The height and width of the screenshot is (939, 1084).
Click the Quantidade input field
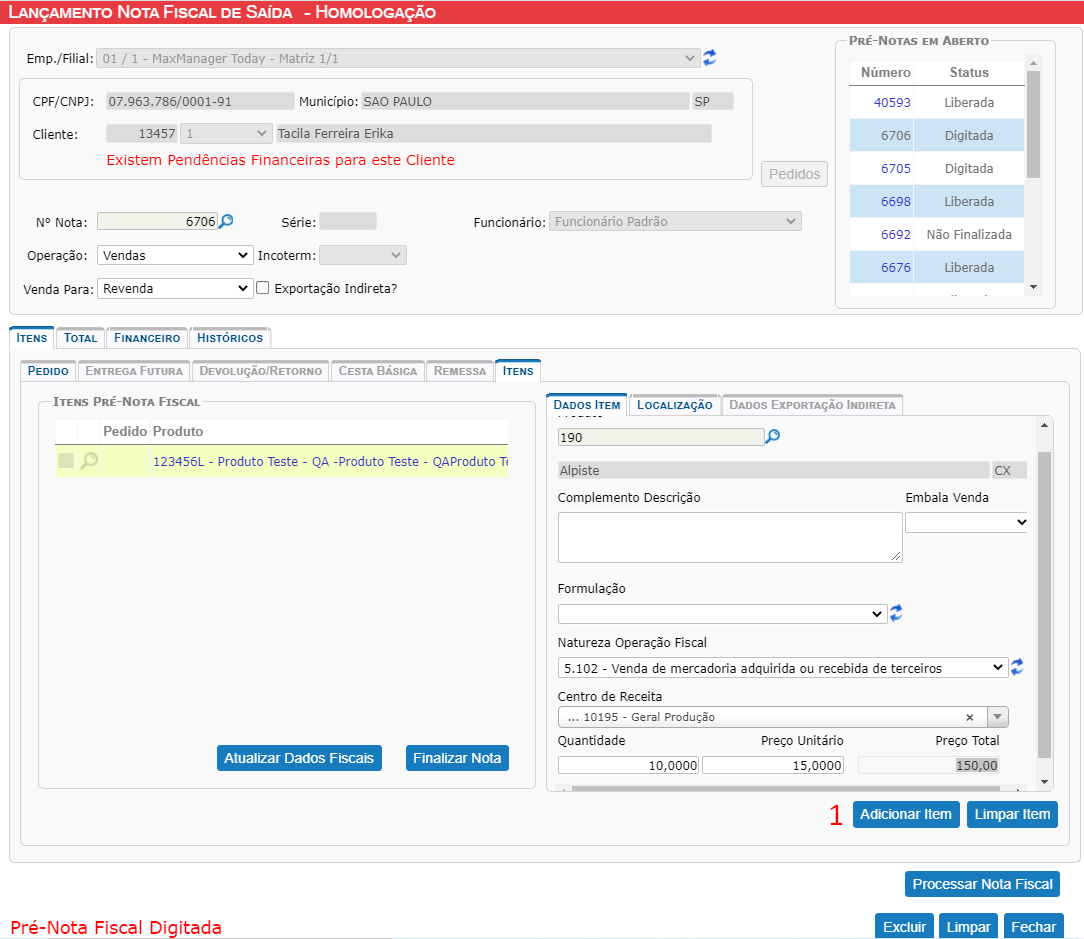click(x=628, y=765)
